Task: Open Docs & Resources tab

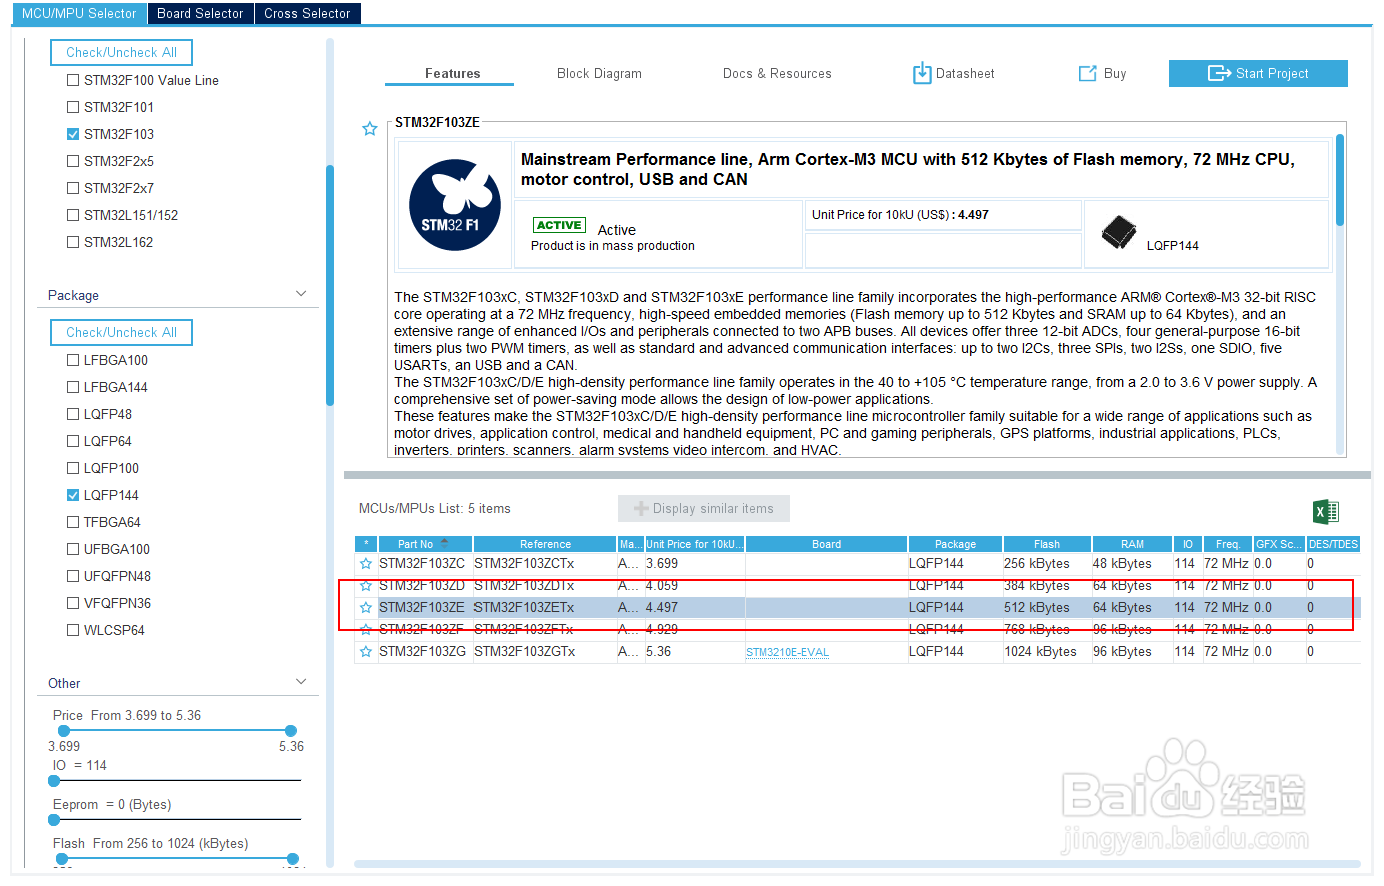Action: tap(777, 73)
